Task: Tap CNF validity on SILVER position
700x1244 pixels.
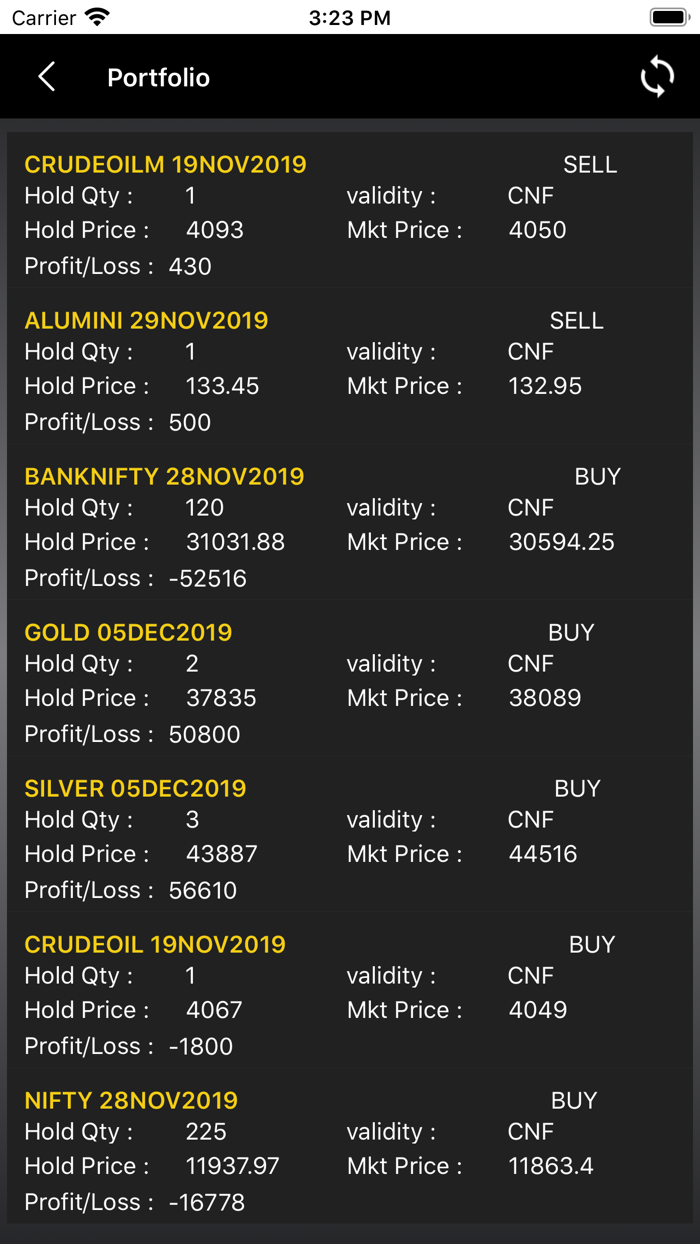Action: (x=530, y=820)
